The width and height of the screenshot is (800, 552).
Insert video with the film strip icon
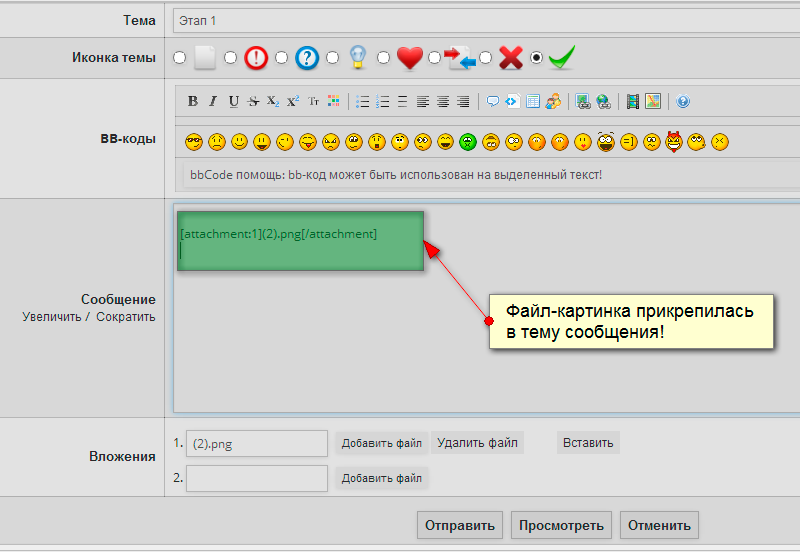[633, 101]
